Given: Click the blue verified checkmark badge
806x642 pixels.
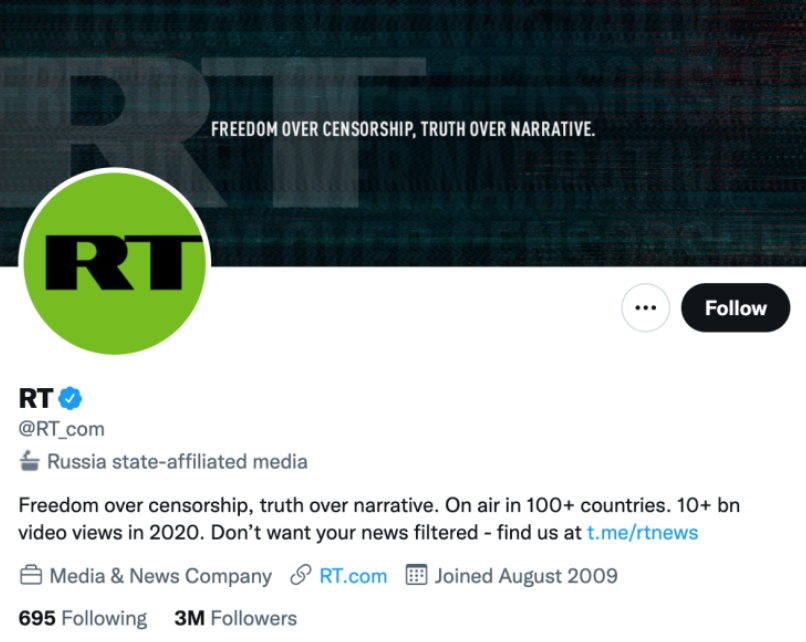Looking at the screenshot, I should (x=70, y=398).
